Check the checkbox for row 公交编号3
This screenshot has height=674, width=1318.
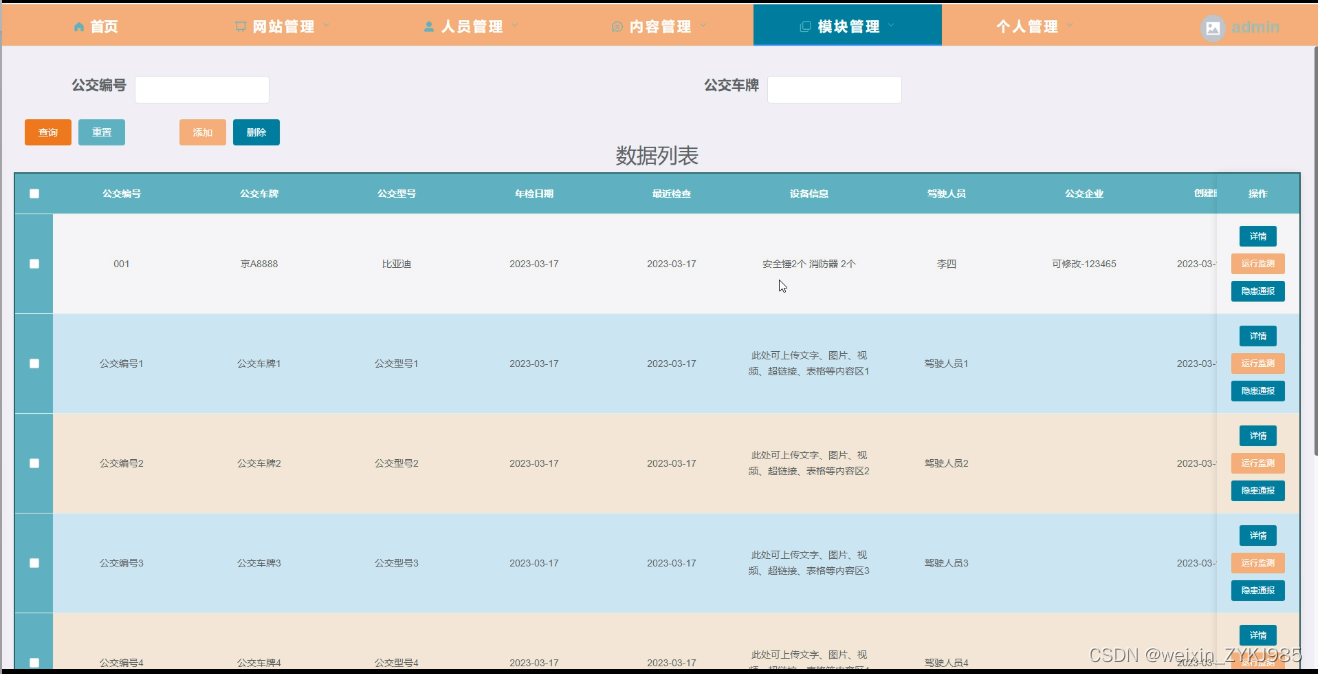coord(34,563)
